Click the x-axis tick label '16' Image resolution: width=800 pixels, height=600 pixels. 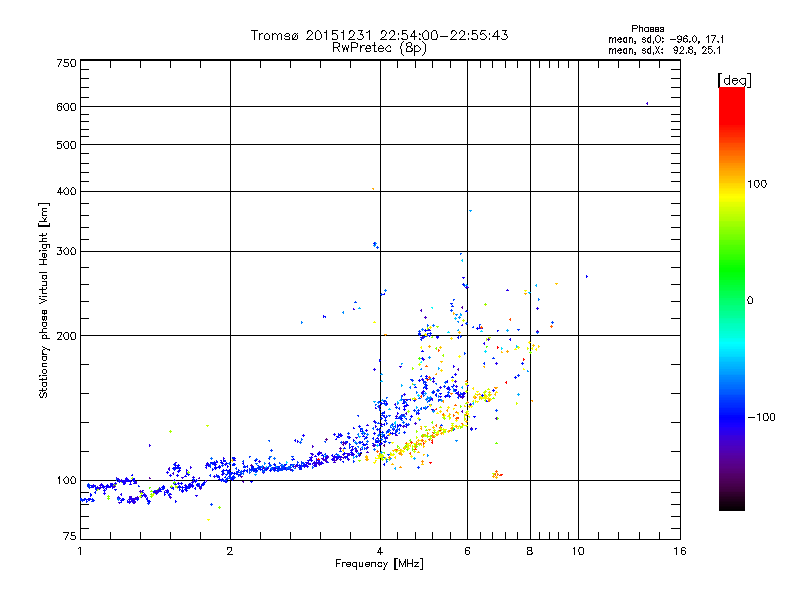[x=680, y=551]
